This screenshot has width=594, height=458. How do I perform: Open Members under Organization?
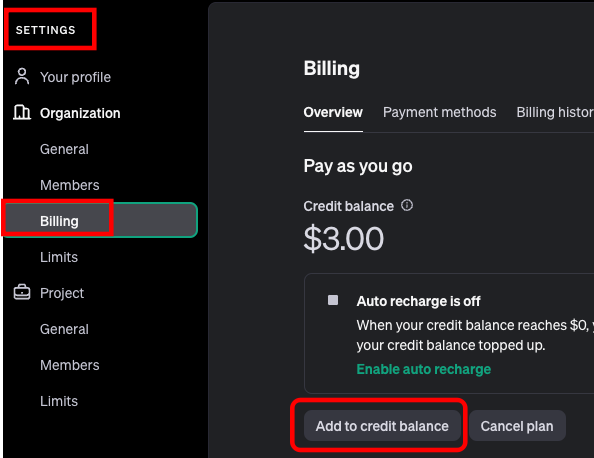tap(70, 185)
